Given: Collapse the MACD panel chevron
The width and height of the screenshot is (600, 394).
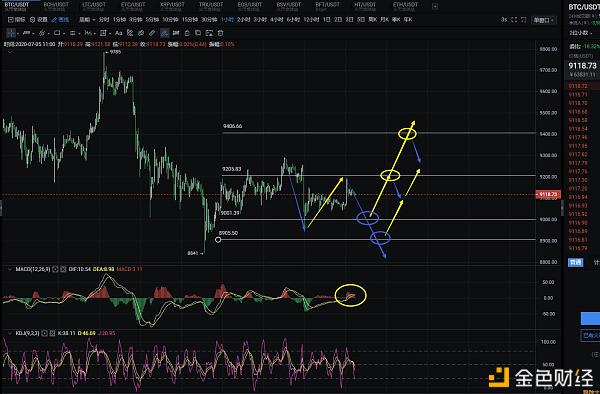Looking at the screenshot, I should [10, 269].
